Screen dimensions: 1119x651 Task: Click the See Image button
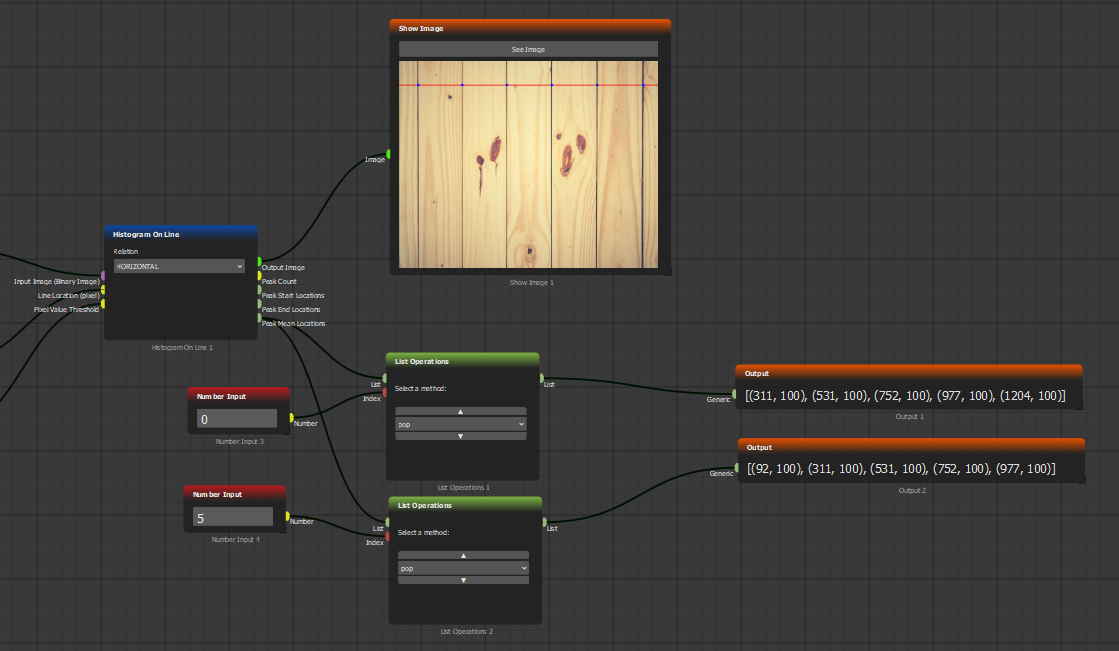(528, 49)
